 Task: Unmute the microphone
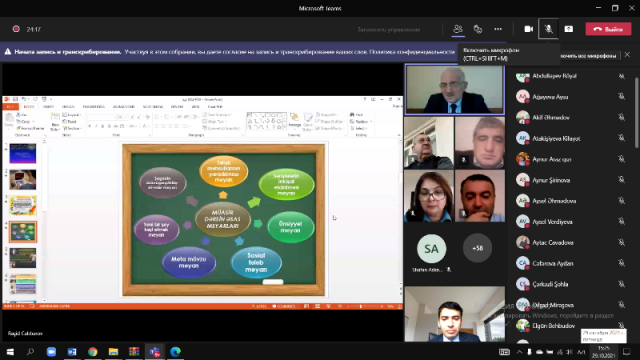548,29
